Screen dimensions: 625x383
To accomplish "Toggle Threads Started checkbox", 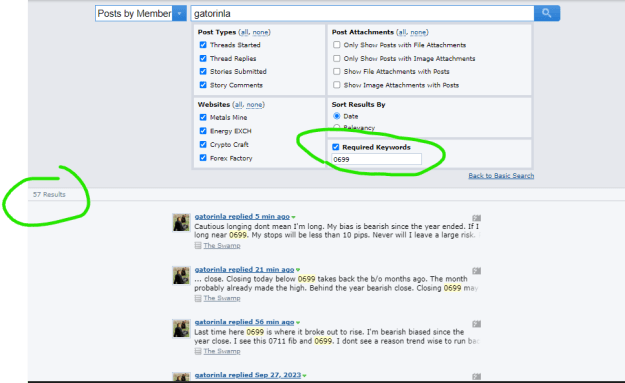I will pyautogui.click(x=203, y=45).
